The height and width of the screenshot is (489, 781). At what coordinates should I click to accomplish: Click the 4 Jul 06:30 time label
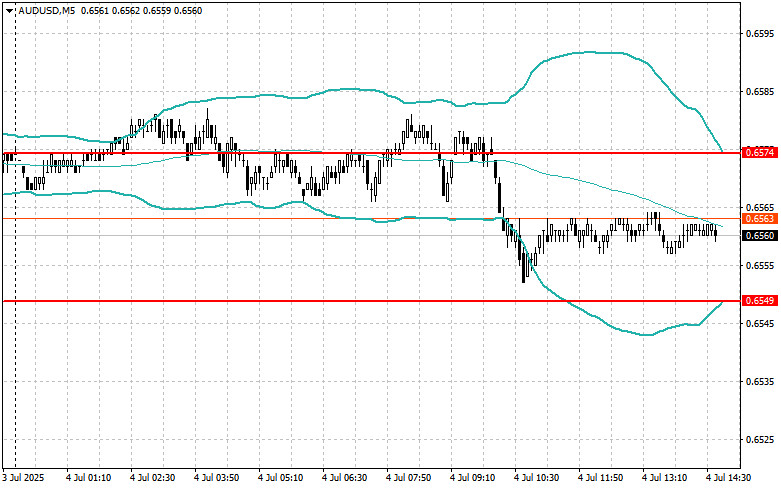344,478
